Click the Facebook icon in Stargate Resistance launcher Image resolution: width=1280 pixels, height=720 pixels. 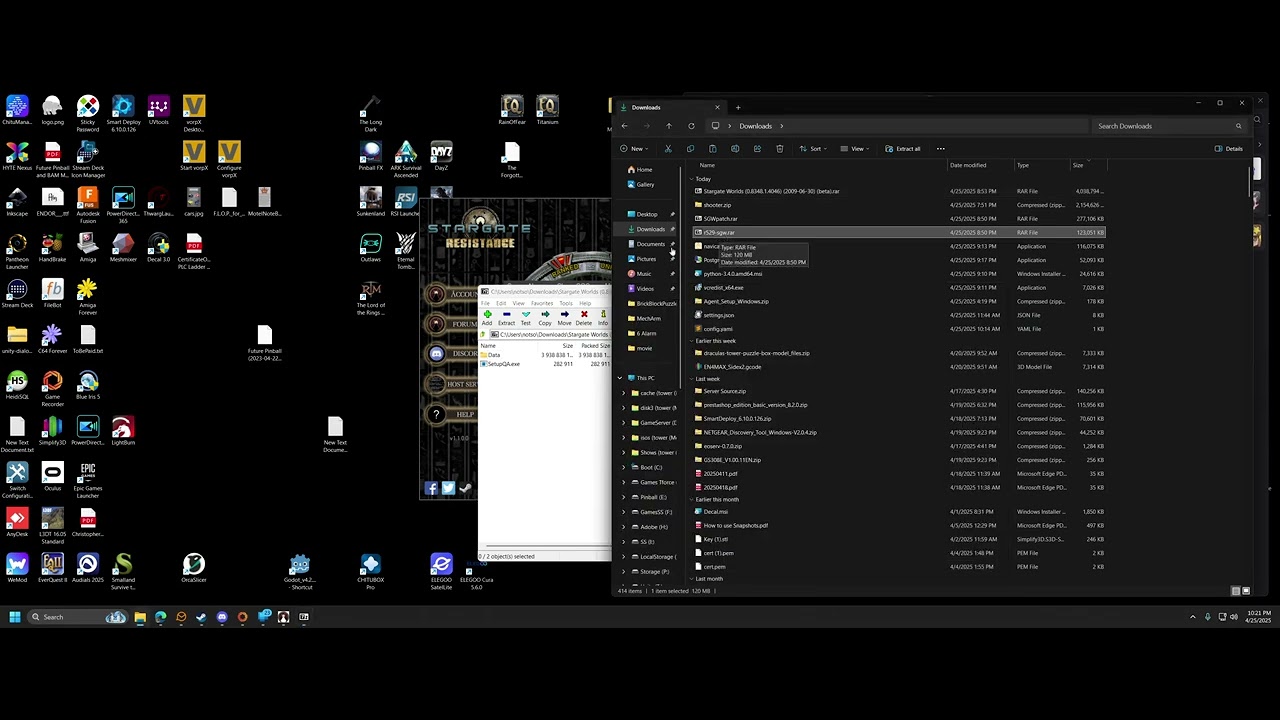coord(431,488)
